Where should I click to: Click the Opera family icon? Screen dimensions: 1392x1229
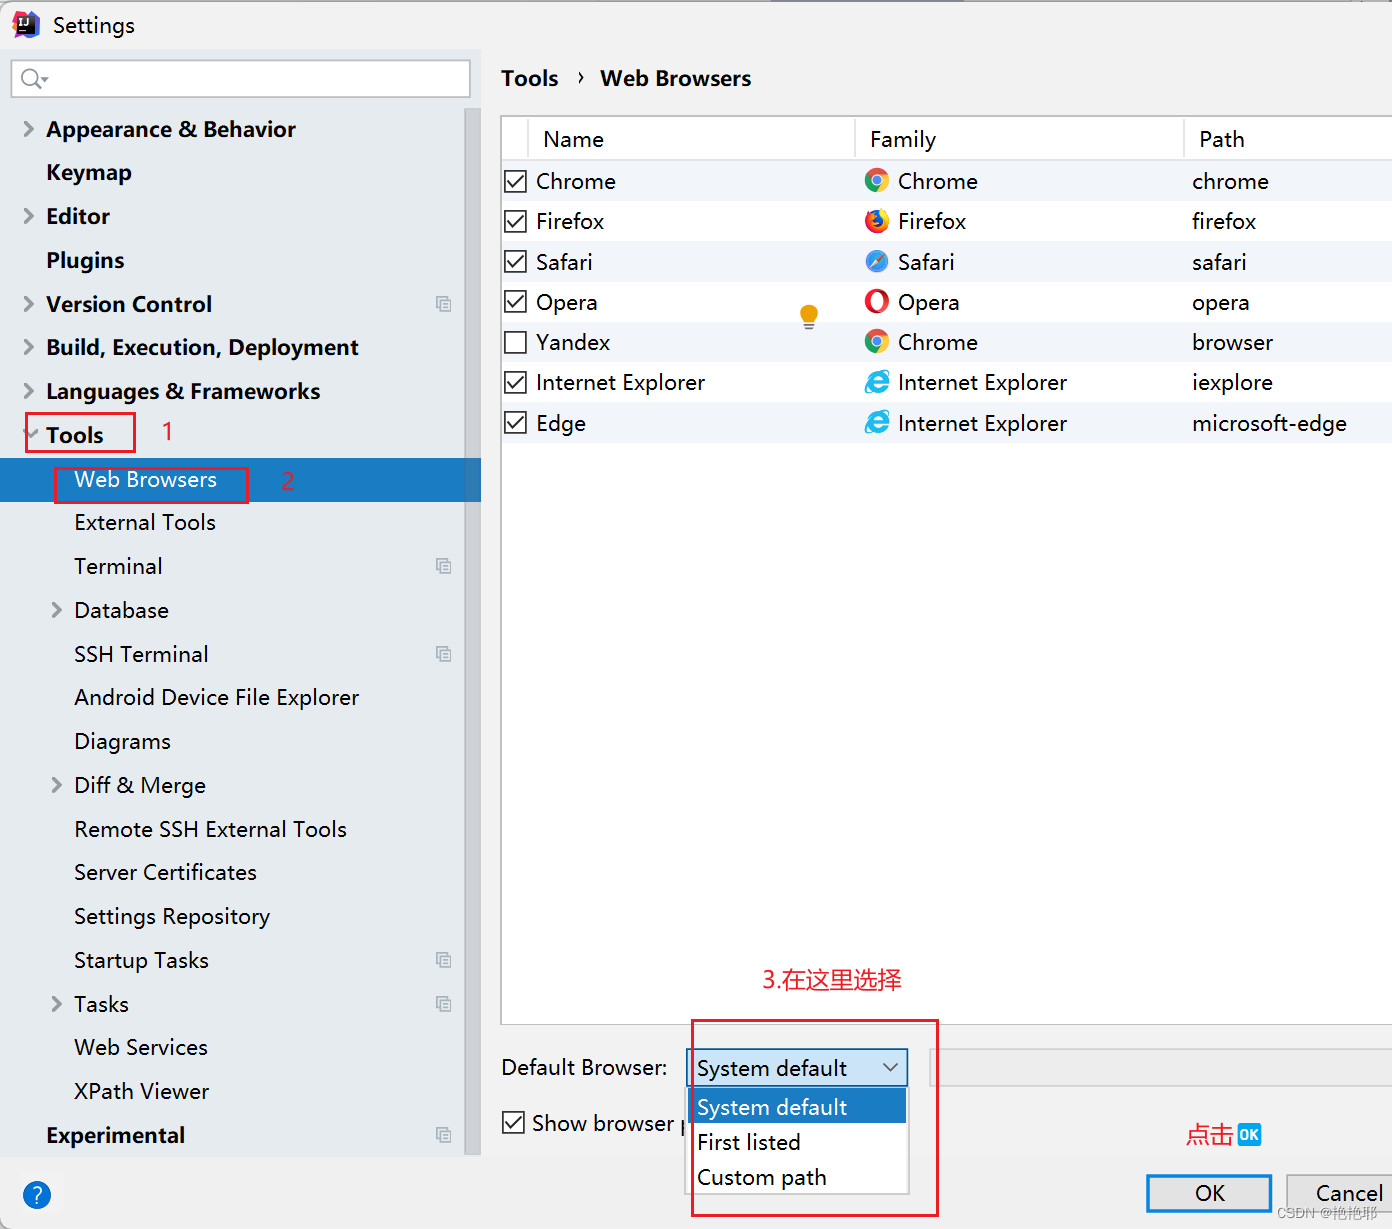(x=877, y=302)
